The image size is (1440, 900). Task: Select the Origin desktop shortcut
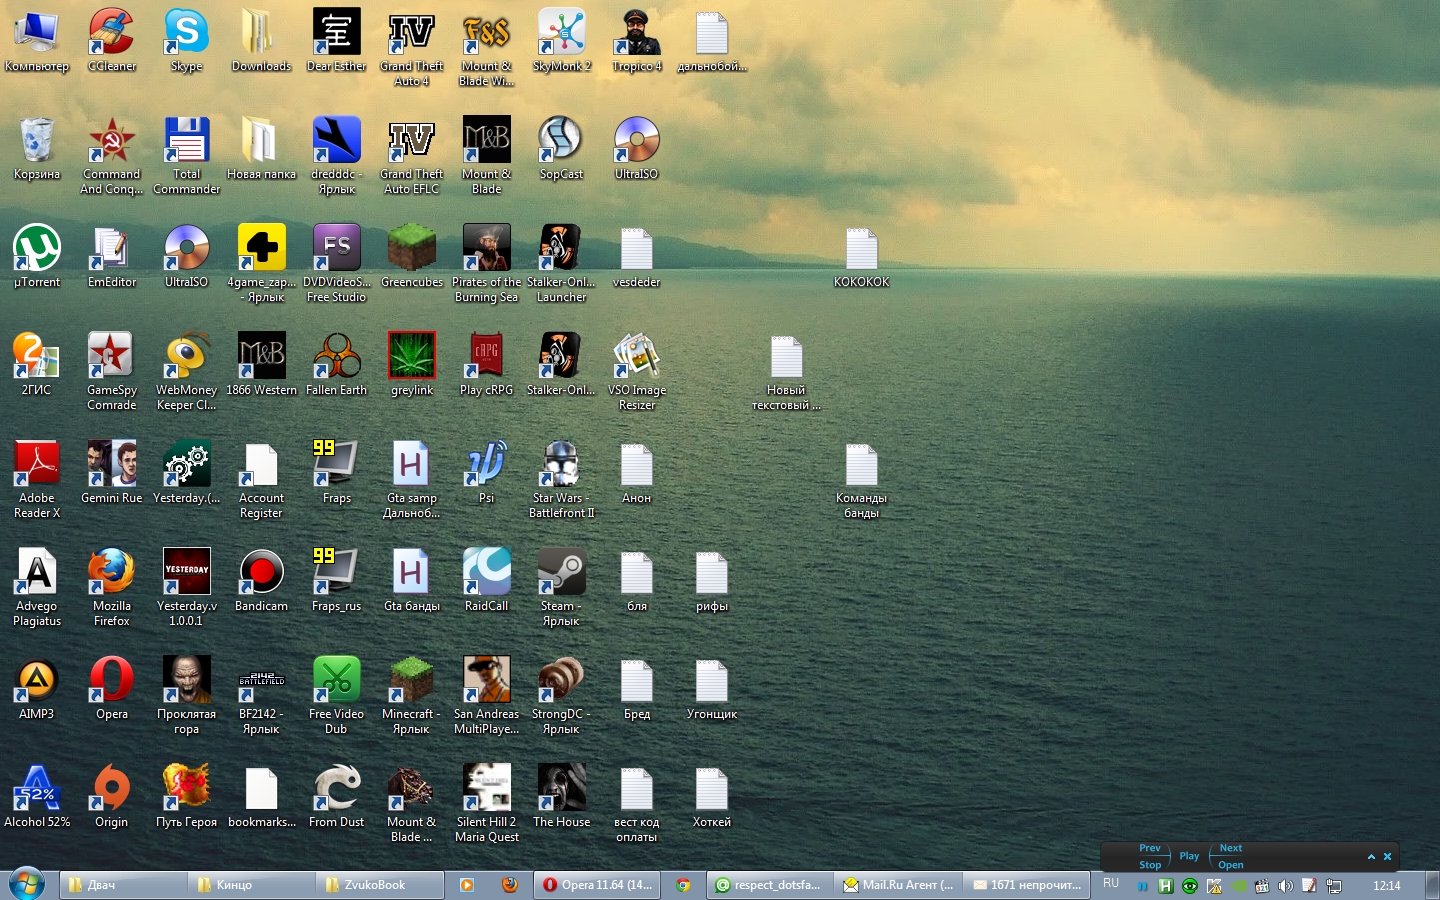(x=112, y=788)
